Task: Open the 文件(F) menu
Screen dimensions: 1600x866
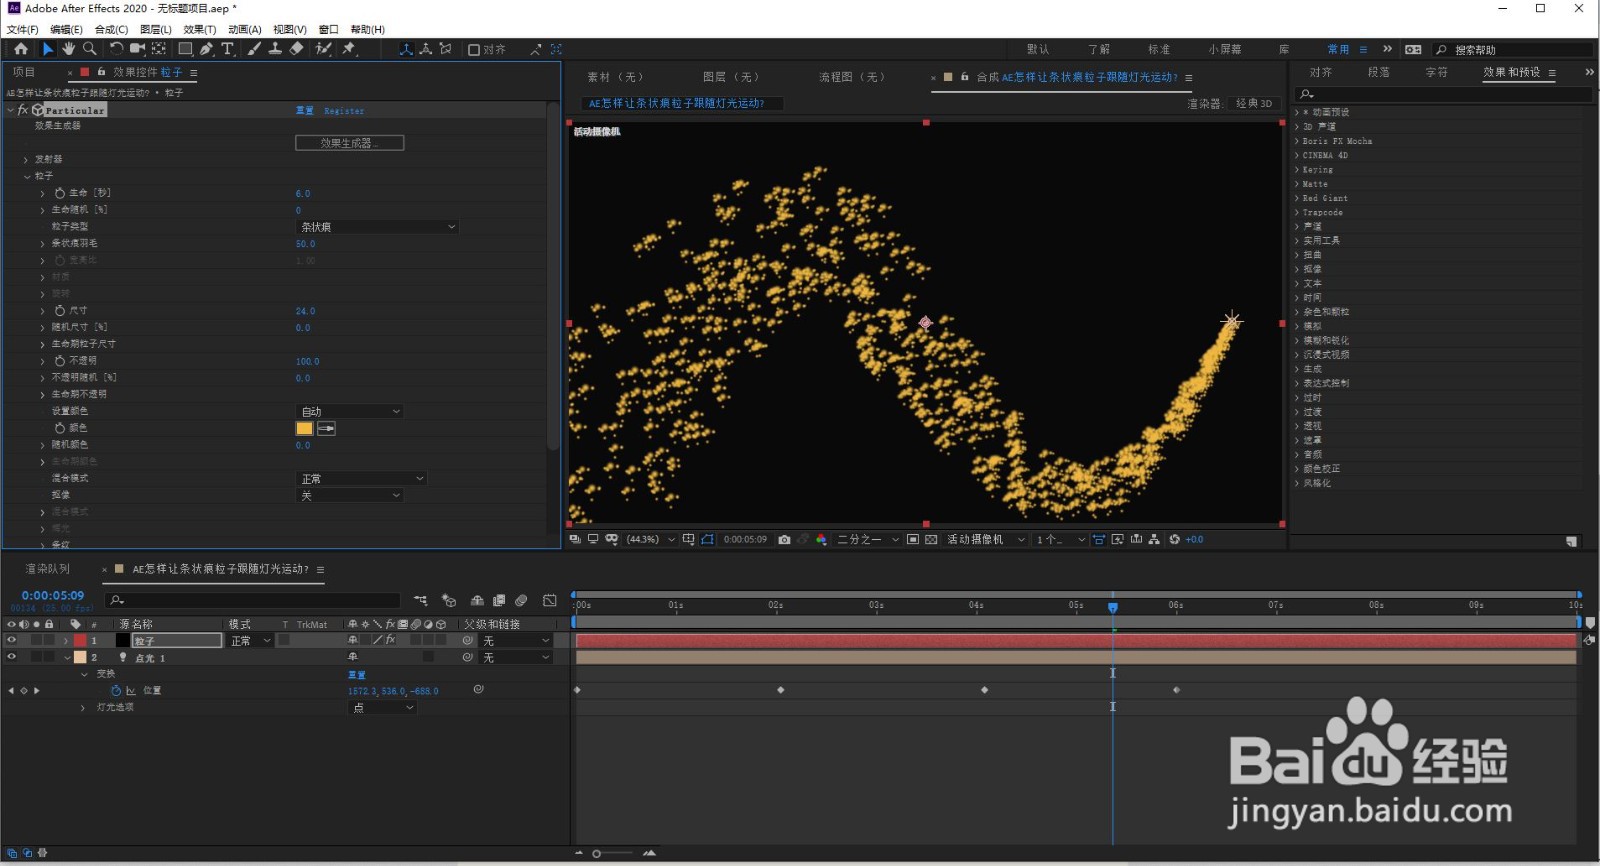Action: click(22, 29)
